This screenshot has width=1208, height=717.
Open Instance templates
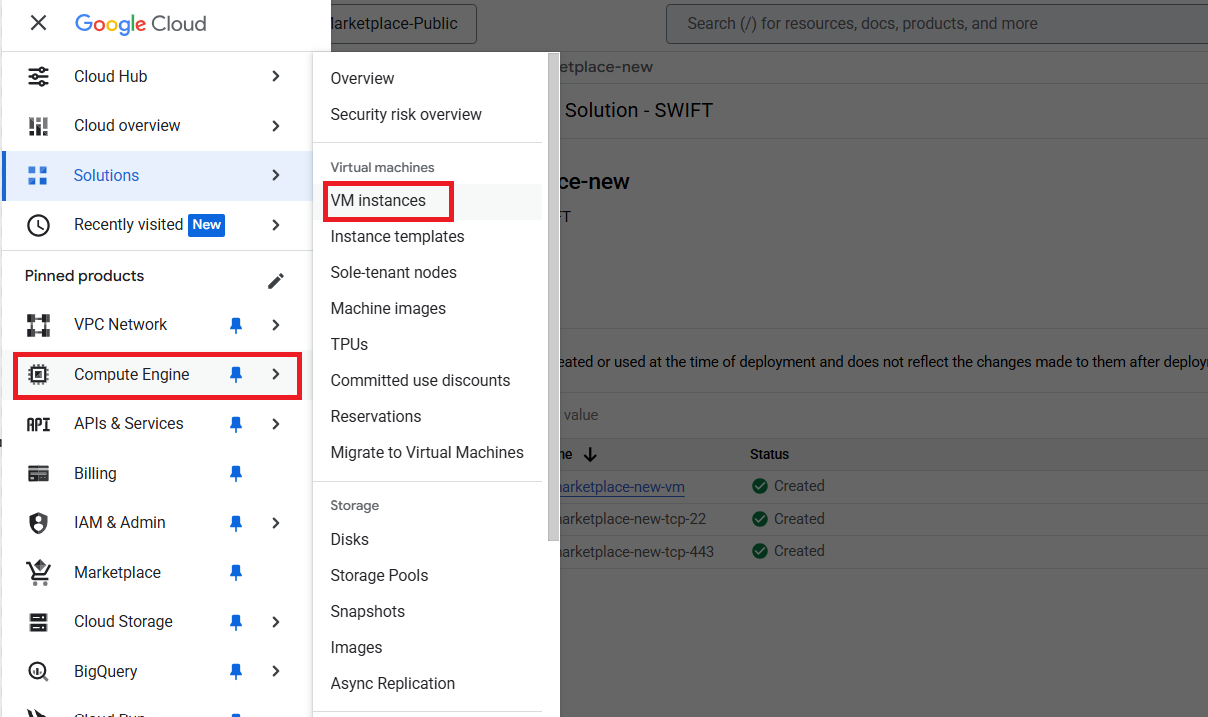pos(397,236)
